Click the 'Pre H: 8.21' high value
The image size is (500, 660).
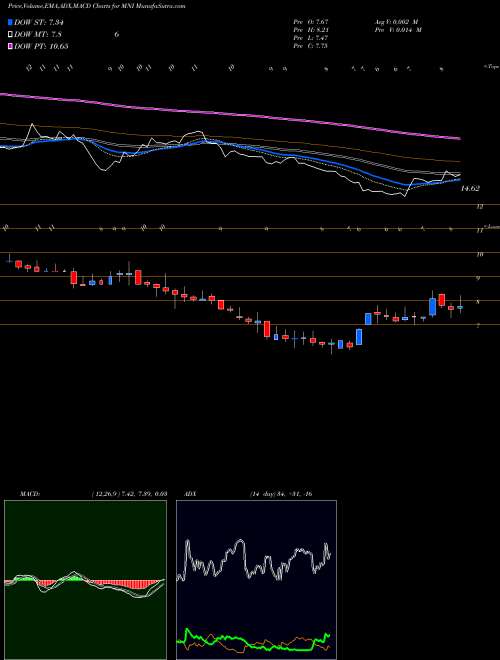point(311,30)
